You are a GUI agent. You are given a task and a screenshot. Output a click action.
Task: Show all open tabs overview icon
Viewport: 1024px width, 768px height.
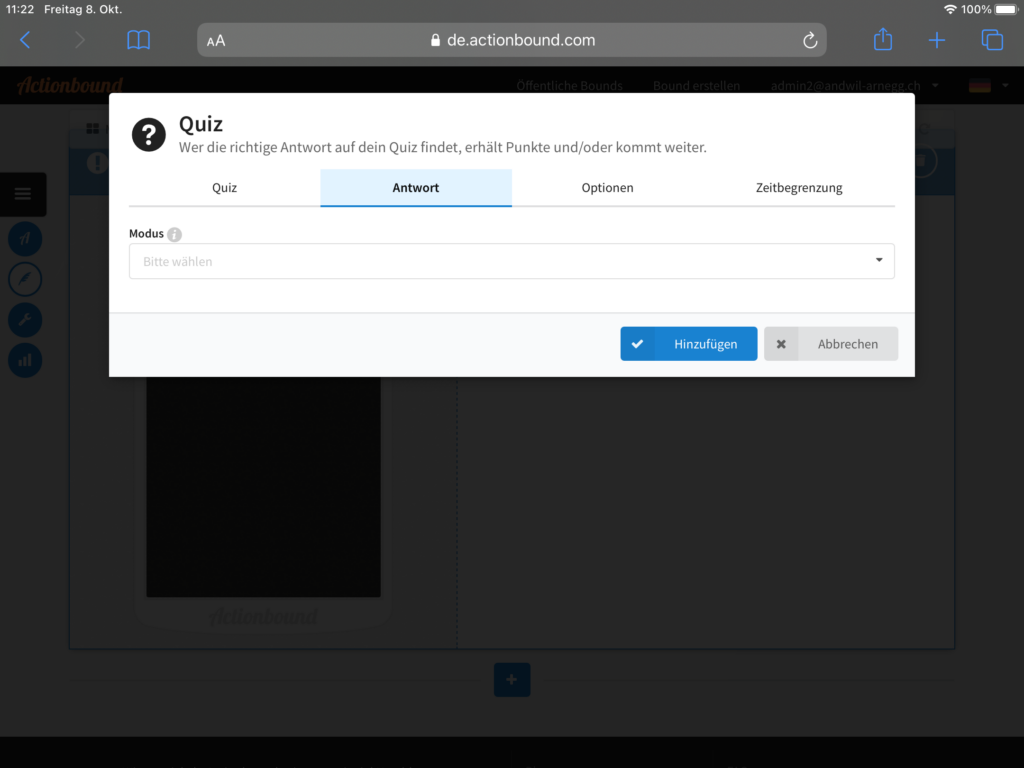991,40
